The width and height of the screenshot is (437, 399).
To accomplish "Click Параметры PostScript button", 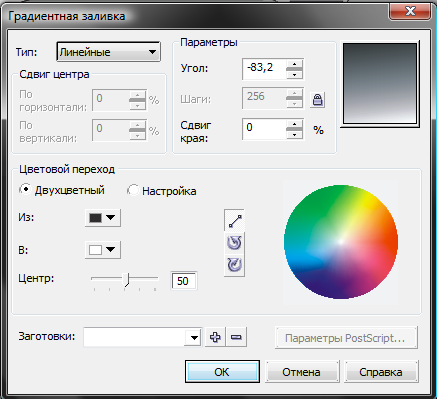I will click(346, 338).
